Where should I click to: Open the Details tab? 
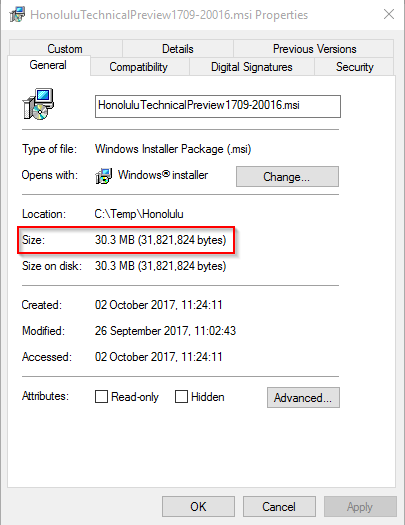click(178, 49)
